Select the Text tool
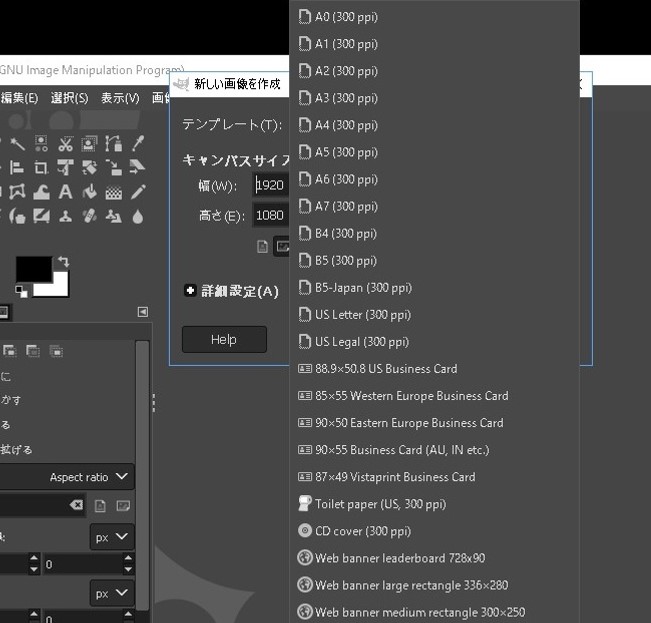 65,192
